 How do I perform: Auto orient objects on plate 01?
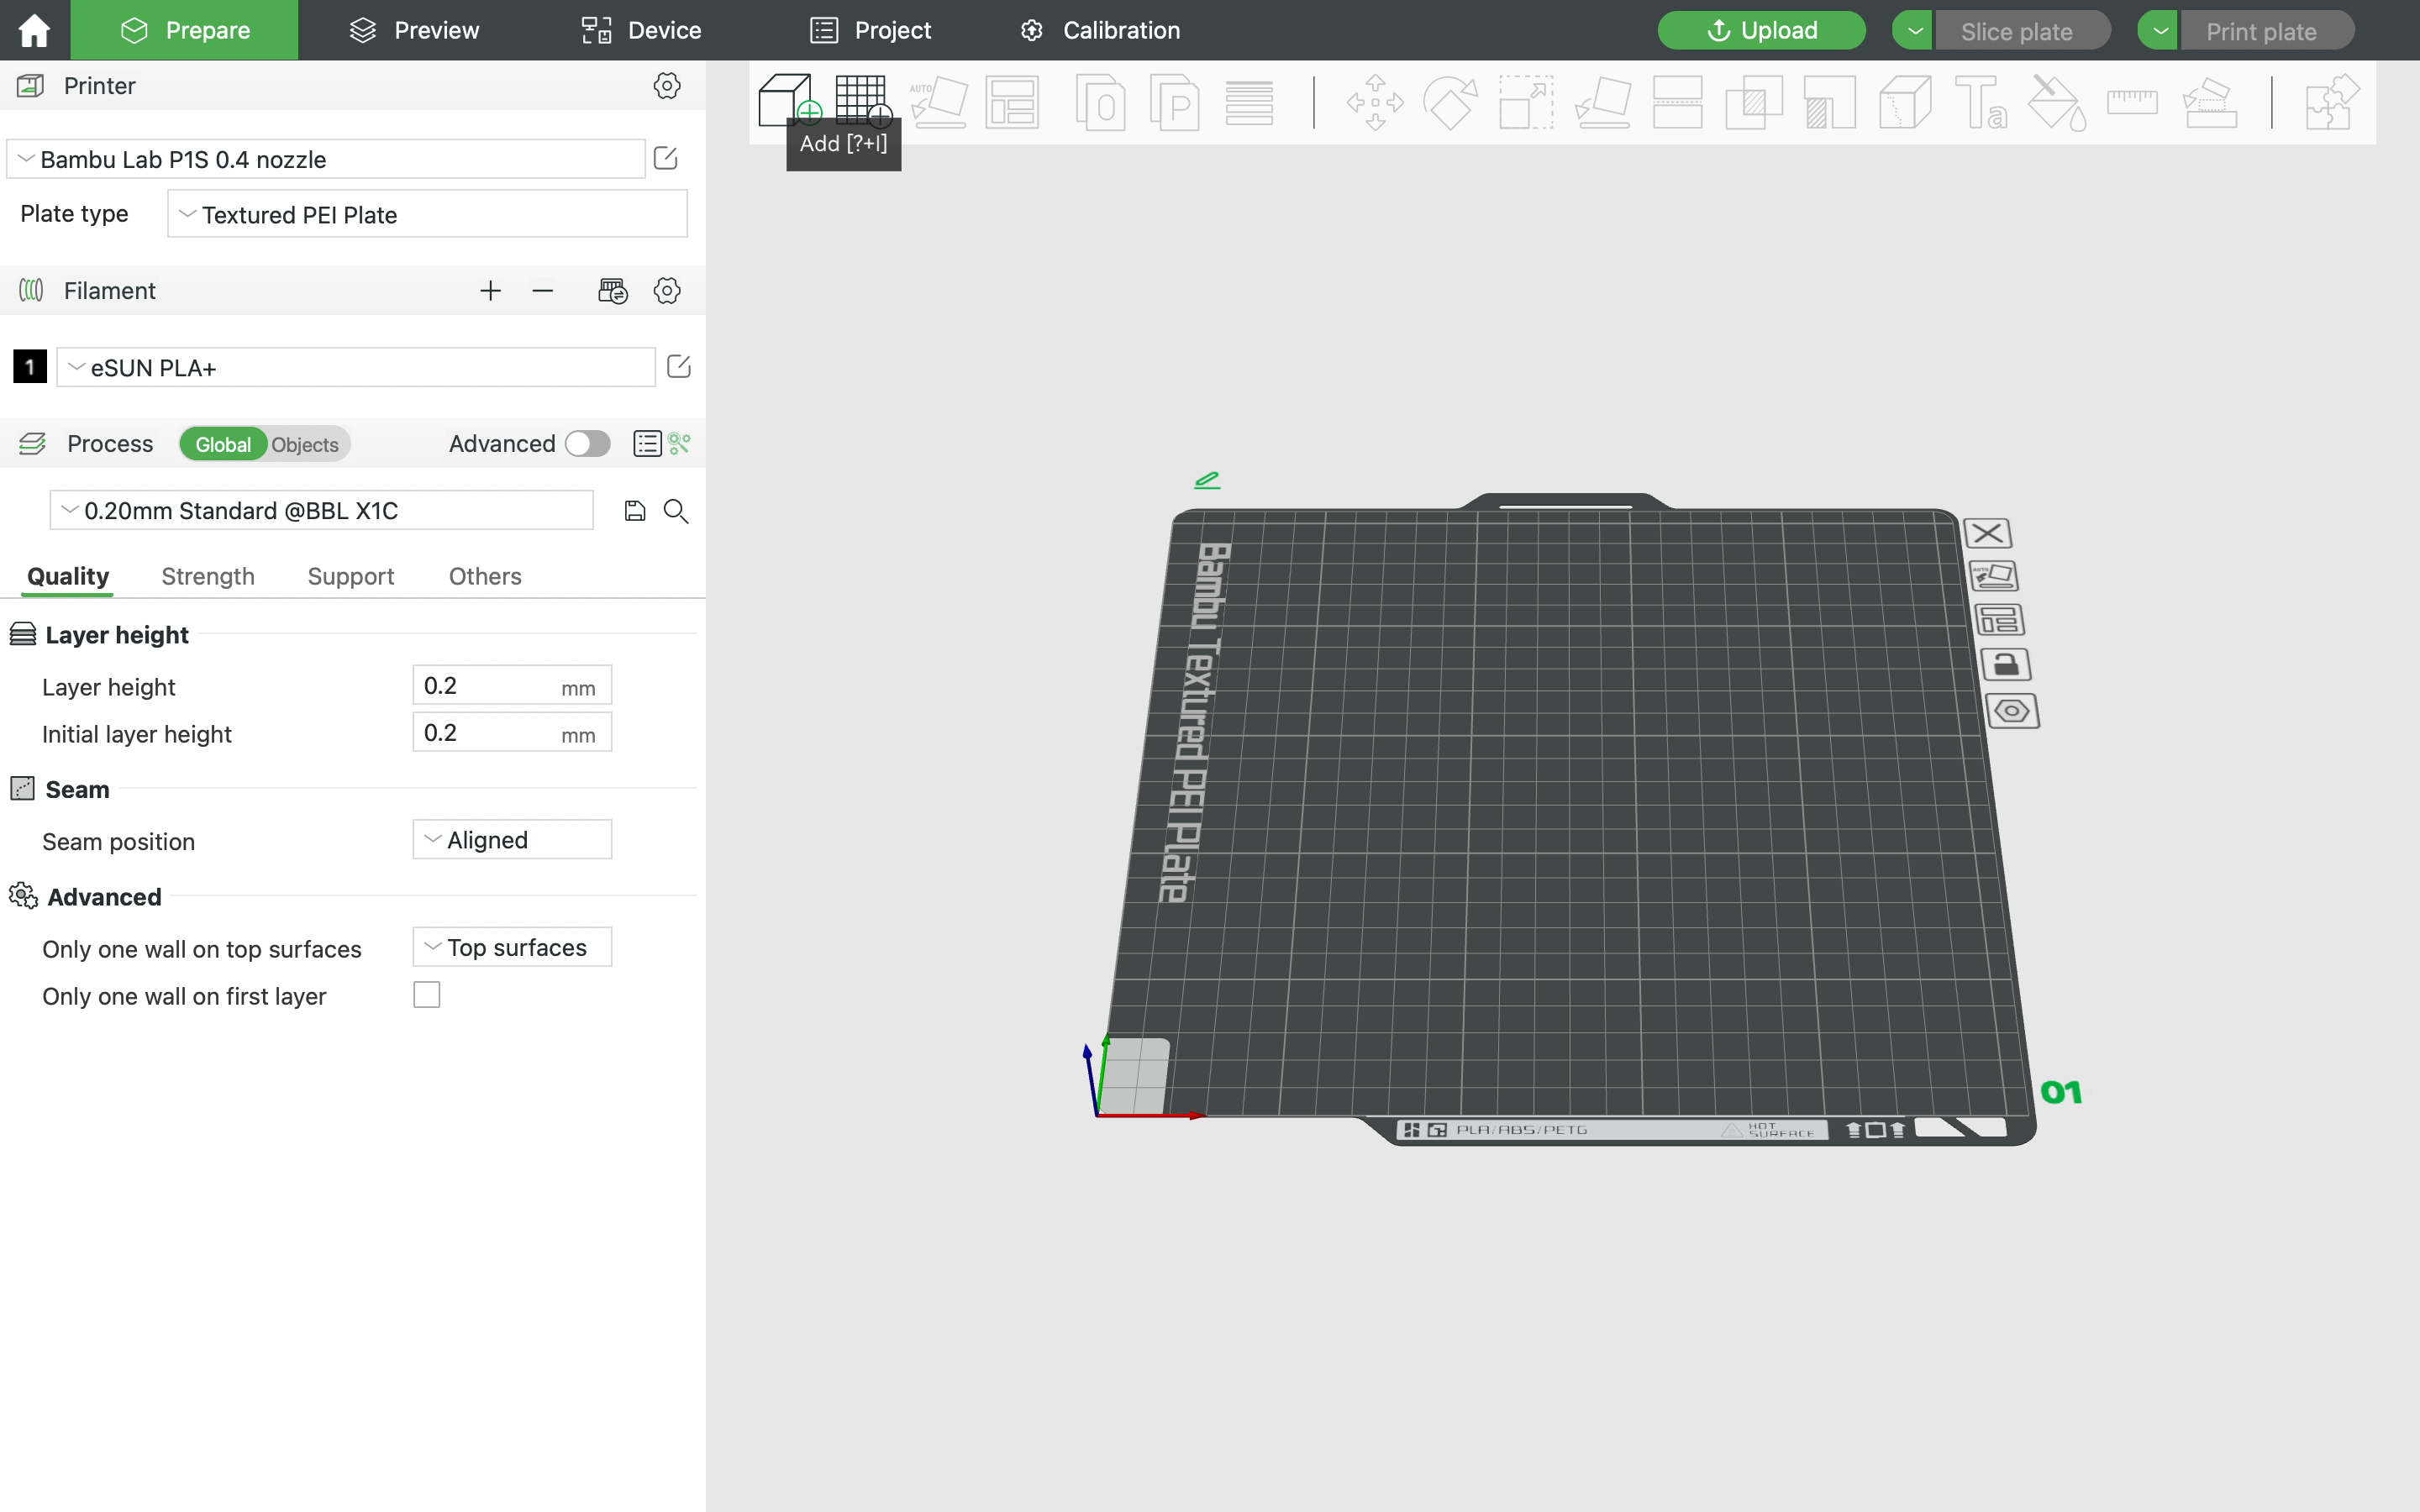[1993, 576]
